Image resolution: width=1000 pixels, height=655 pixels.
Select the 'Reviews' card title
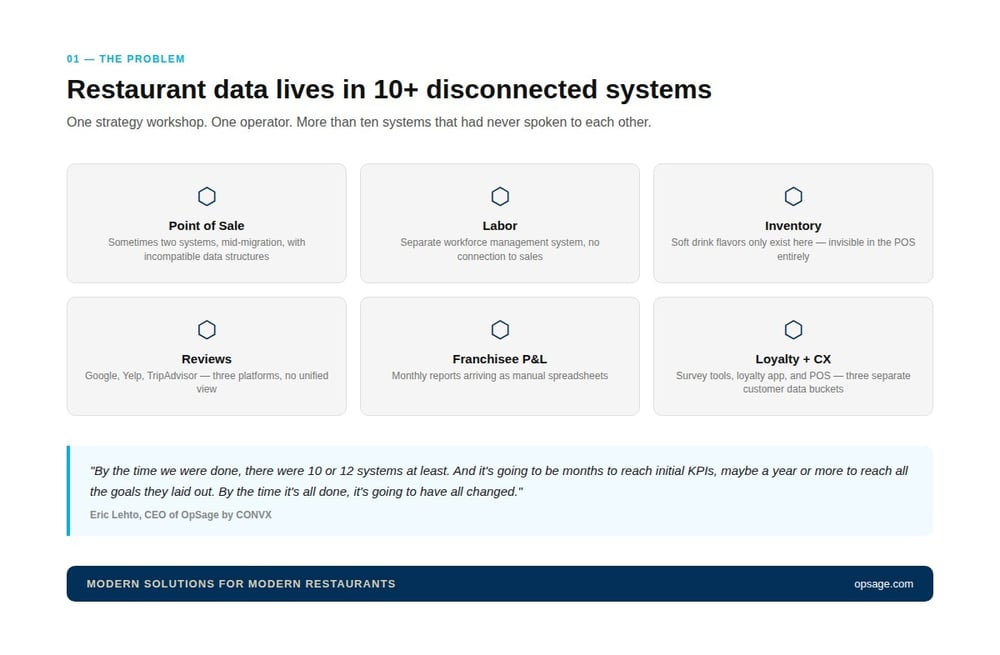(207, 359)
